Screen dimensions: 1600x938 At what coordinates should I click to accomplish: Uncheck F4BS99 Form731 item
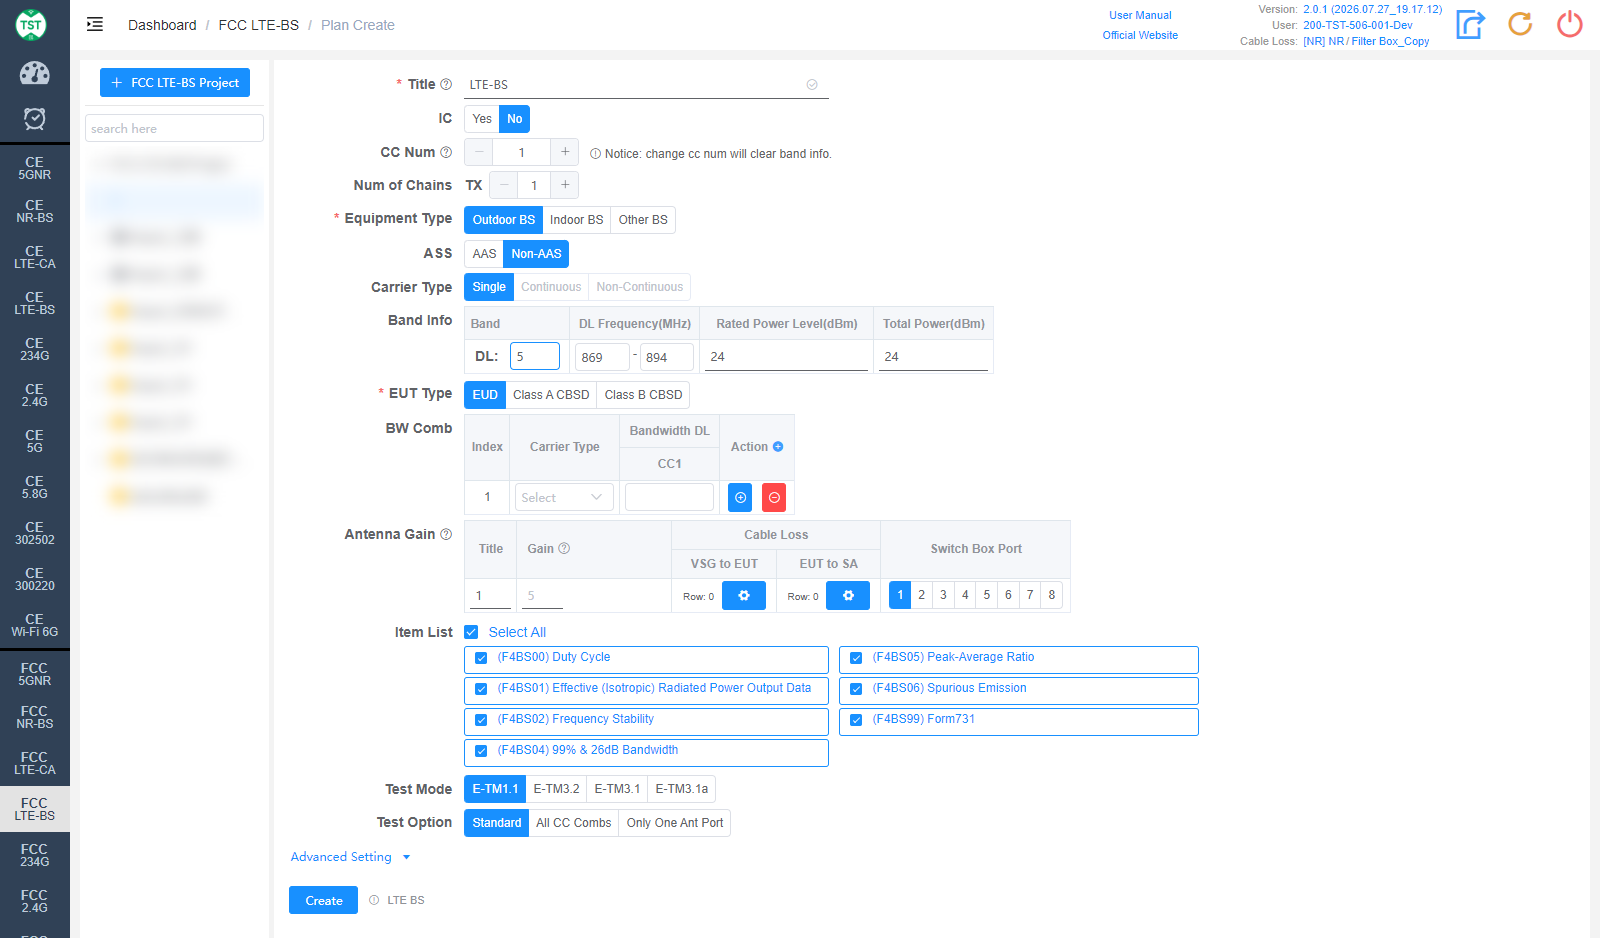[x=856, y=720]
